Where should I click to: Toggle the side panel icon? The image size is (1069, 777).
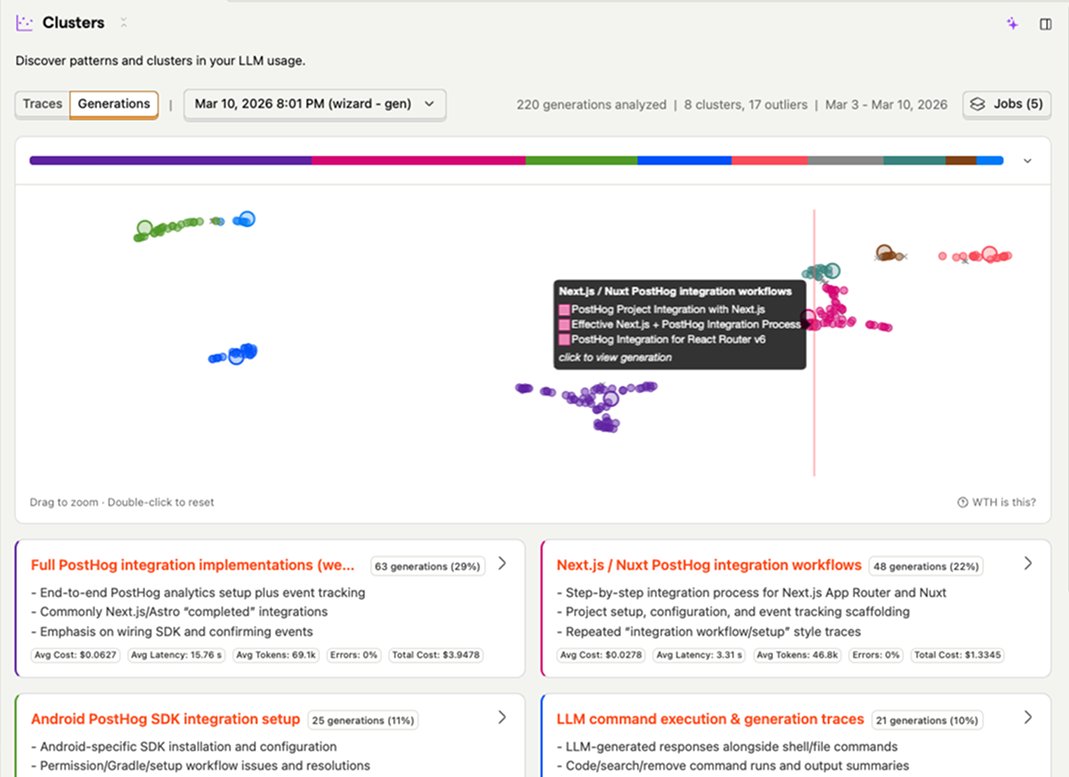[x=1045, y=25]
